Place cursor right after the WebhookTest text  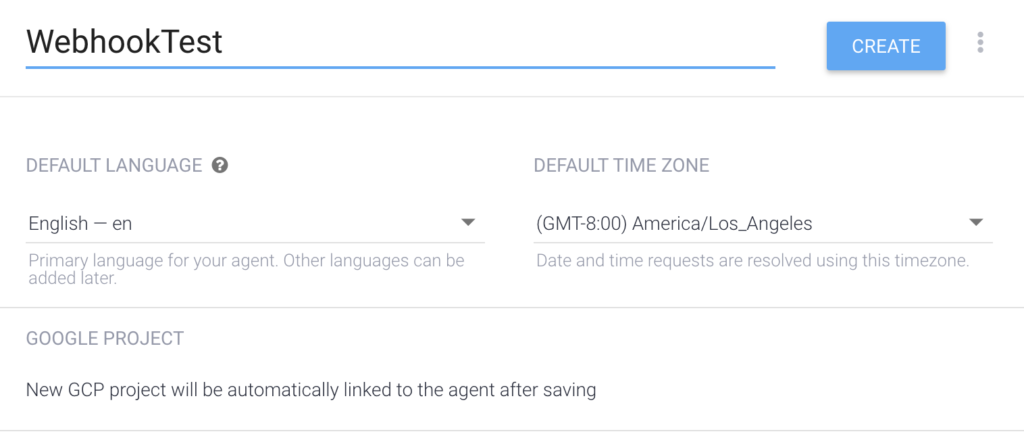224,42
